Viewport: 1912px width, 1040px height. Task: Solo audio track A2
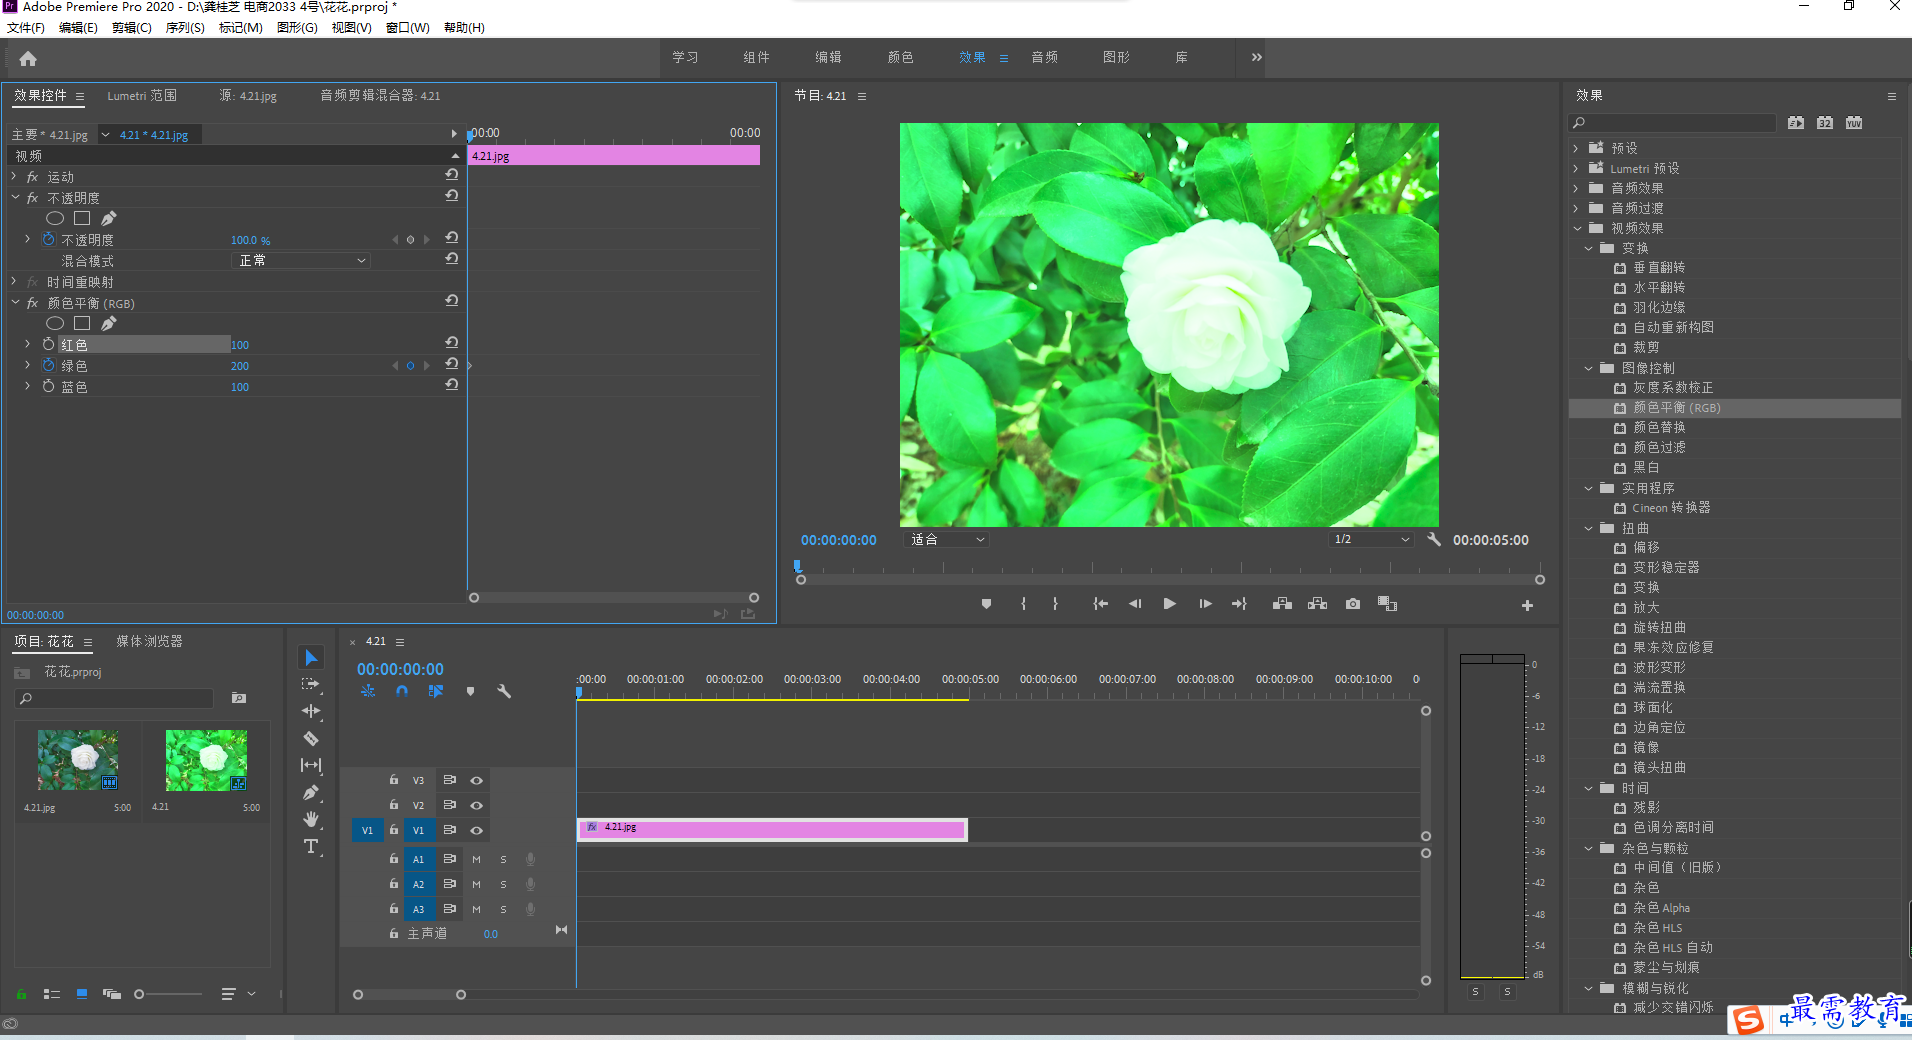coord(503,884)
